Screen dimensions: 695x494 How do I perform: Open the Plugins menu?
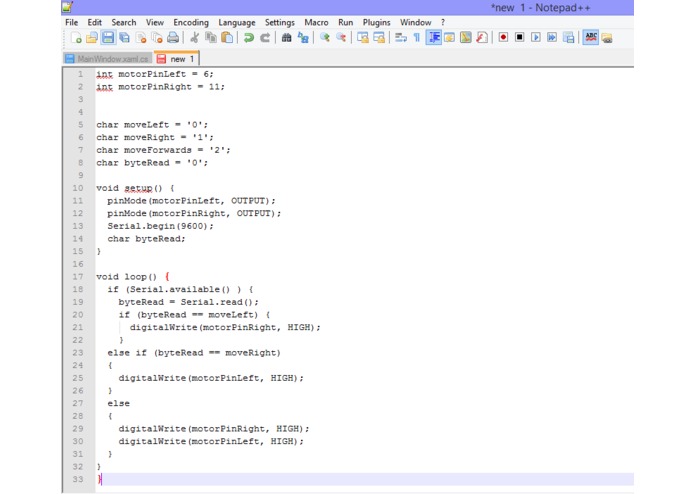376,22
